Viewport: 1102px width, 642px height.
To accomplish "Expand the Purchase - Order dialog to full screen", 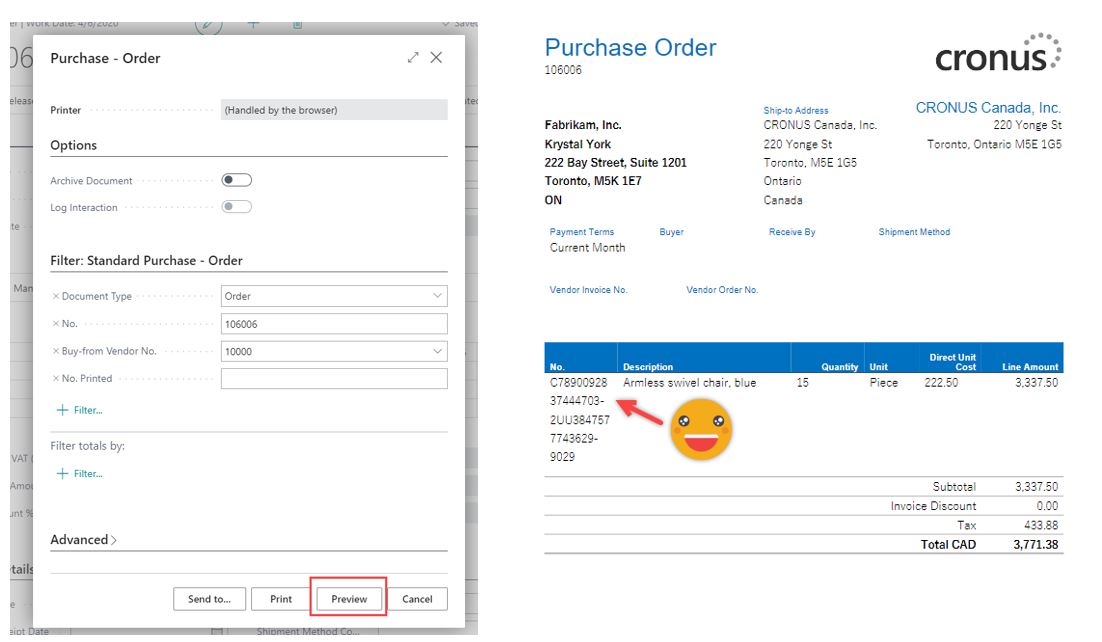I will pyautogui.click(x=413, y=58).
